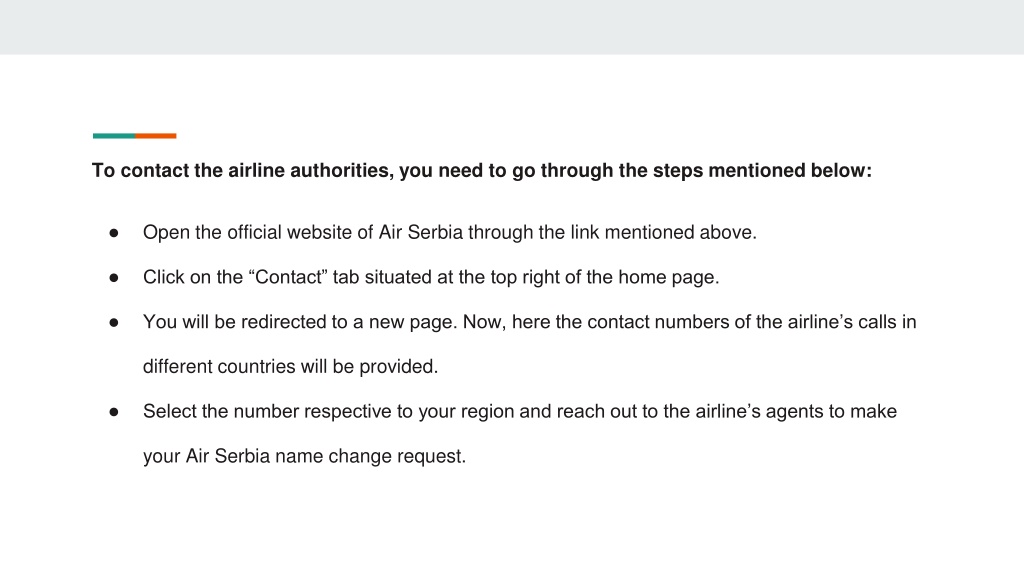This screenshot has height=576, width=1024.
Task: Click the line starting "You will be redirected"
Action: (530, 322)
